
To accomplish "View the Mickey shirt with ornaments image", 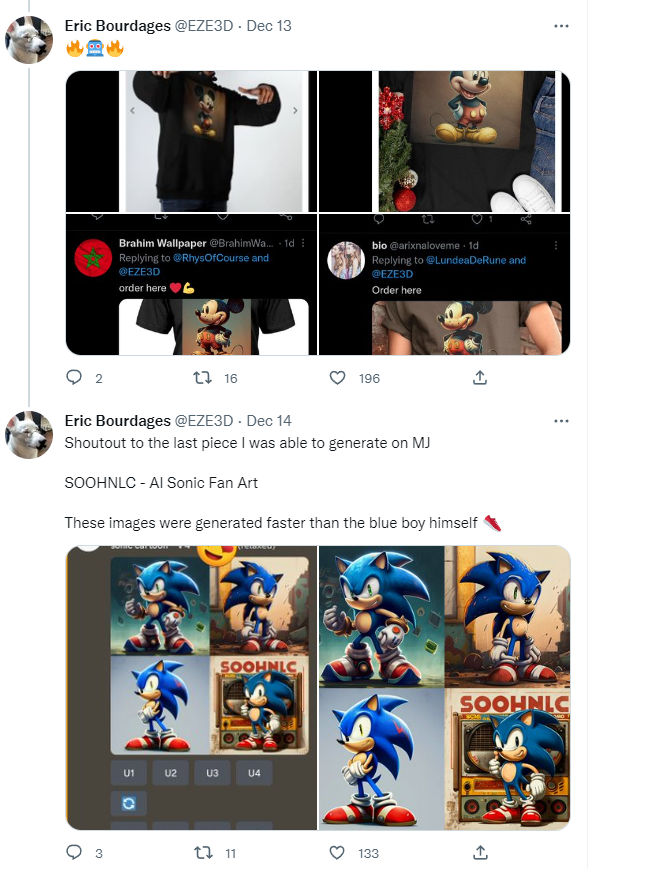I will (444, 213).
